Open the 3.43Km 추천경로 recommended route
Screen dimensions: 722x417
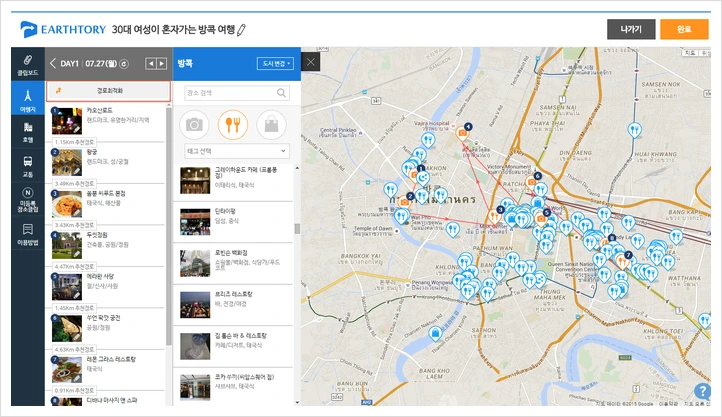coord(74,225)
